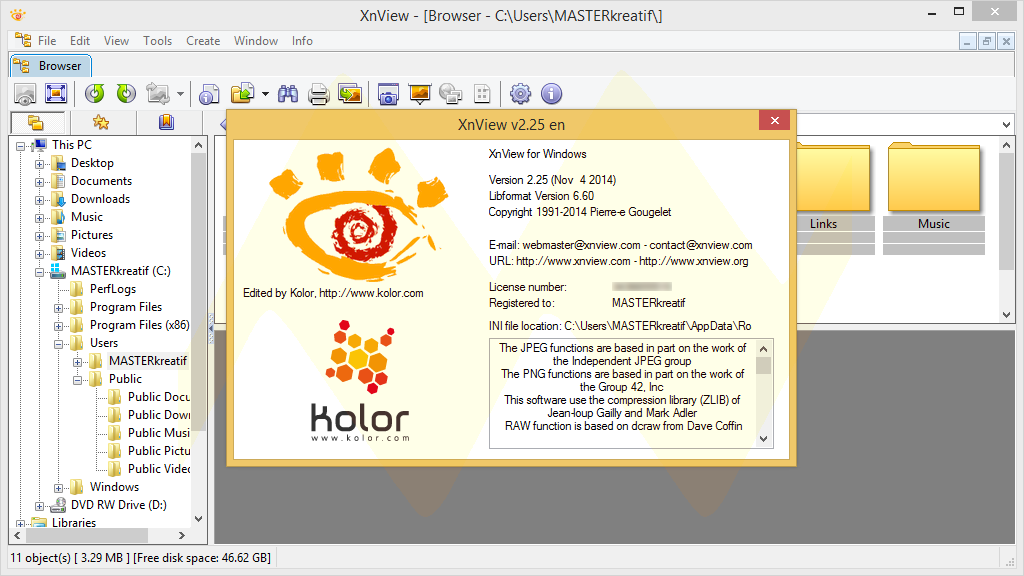Click the 'Registered to: MASTERkreatif' value
This screenshot has height=576, width=1024.
[x=648, y=303]
